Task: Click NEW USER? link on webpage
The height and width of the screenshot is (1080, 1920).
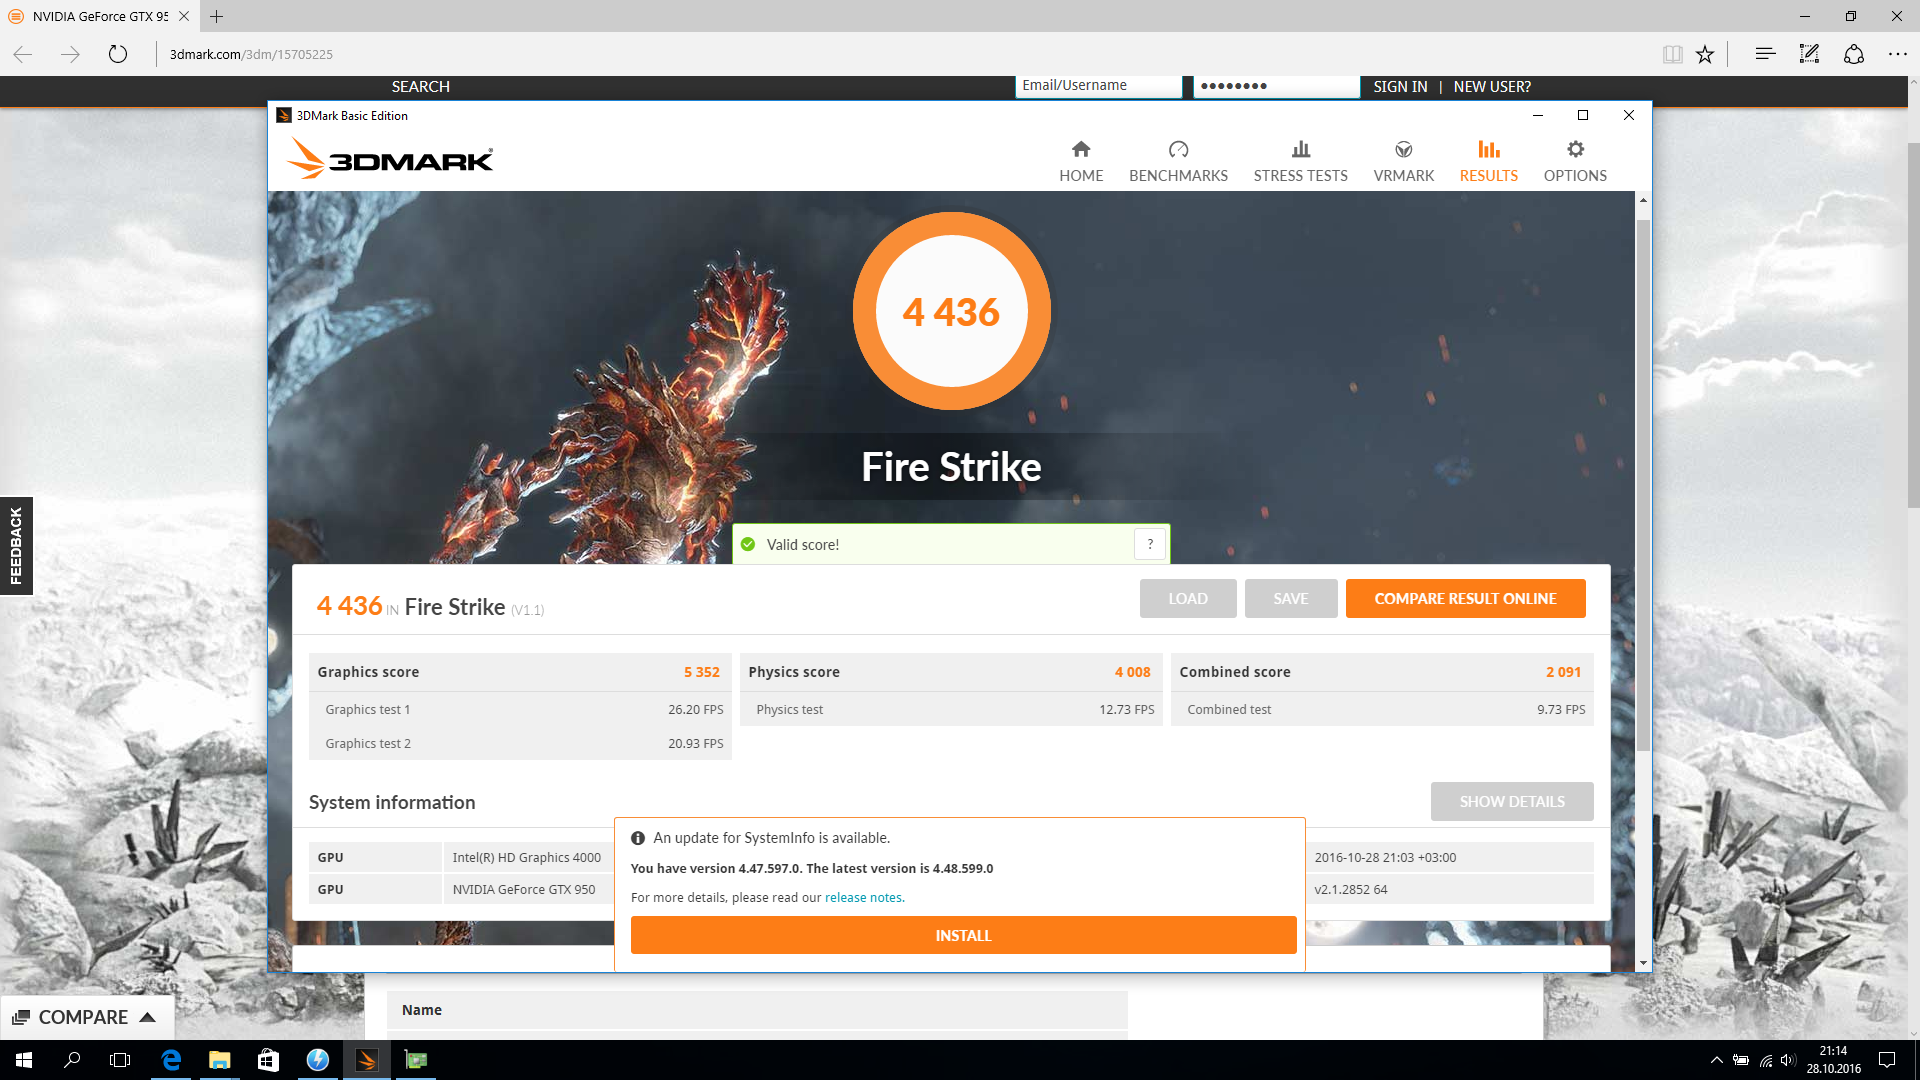Action: pyautogui.click(x=1492, y=87)
